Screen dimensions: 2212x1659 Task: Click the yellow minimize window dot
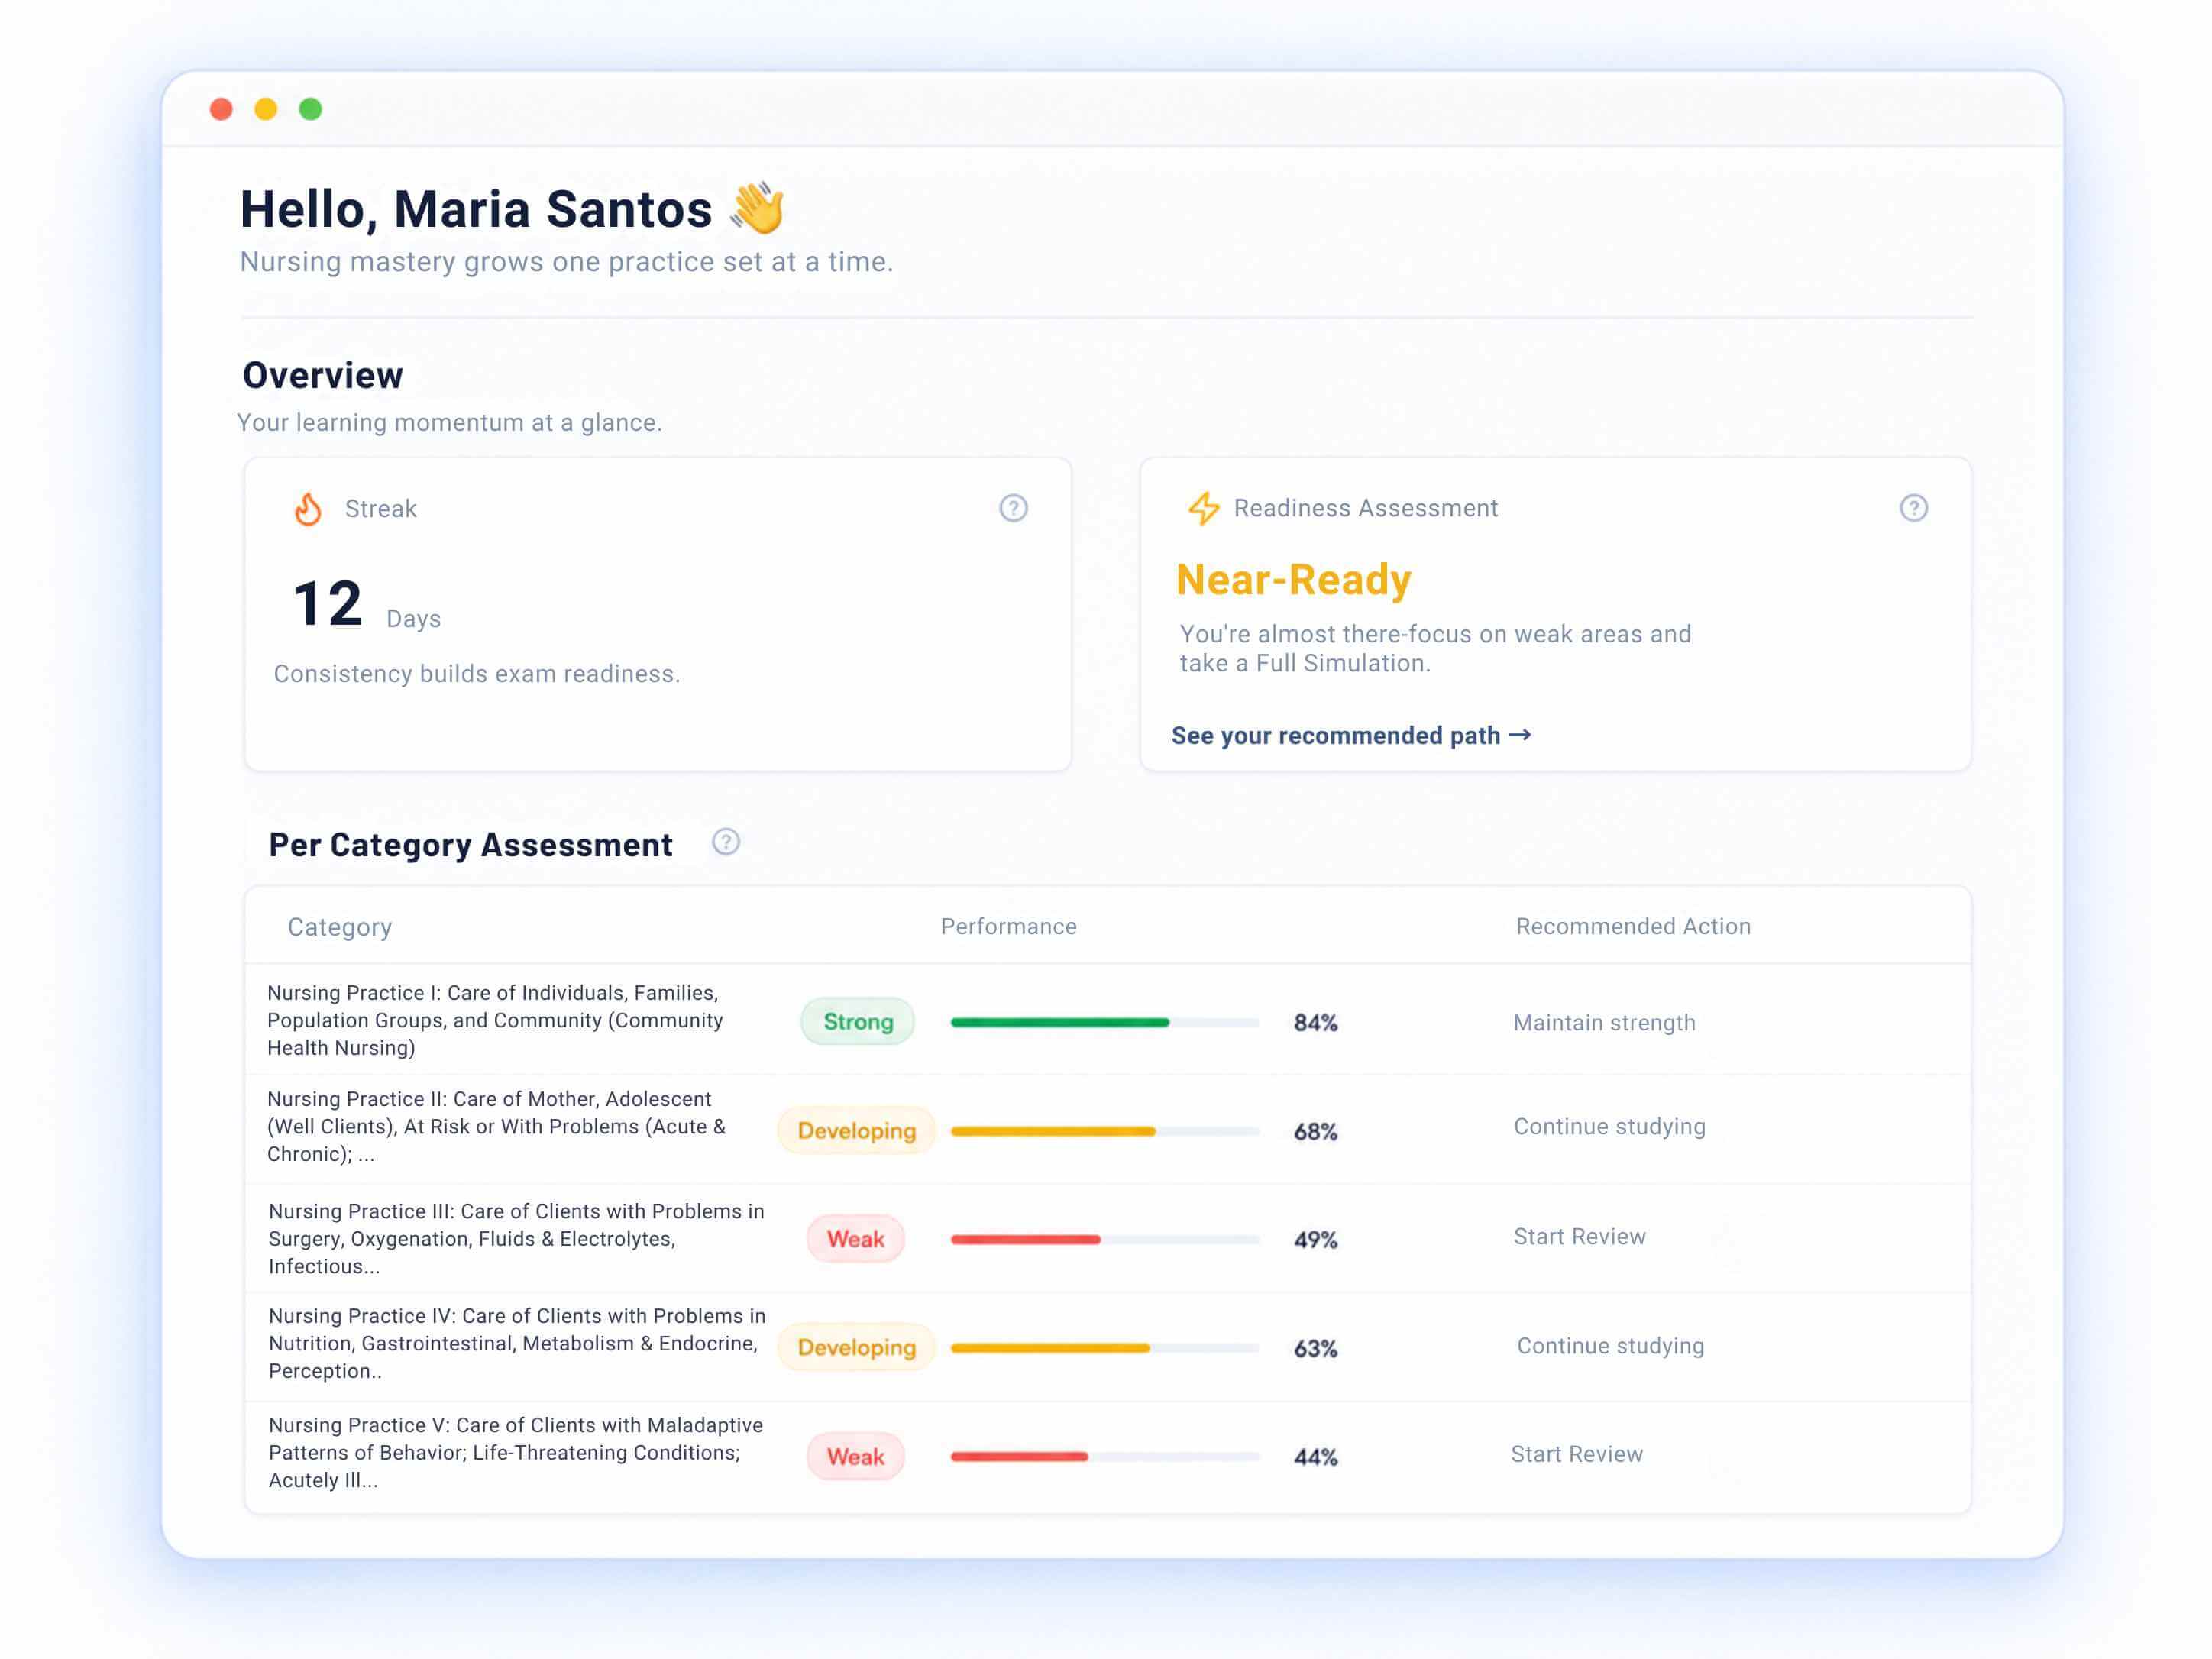click(266, 109)
